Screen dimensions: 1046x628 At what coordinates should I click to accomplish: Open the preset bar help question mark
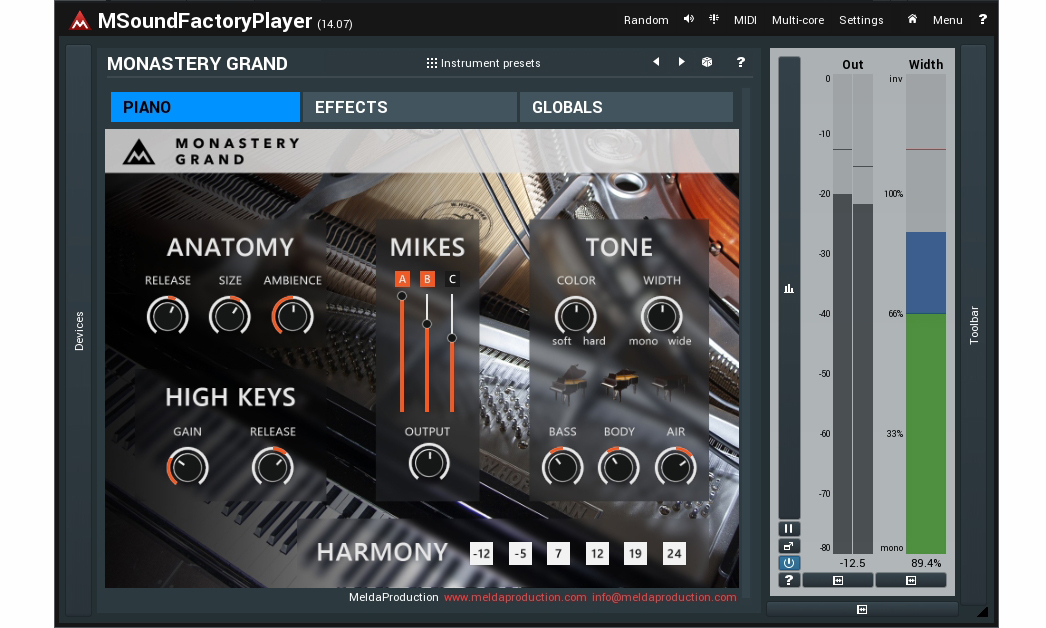pos(740,62)
